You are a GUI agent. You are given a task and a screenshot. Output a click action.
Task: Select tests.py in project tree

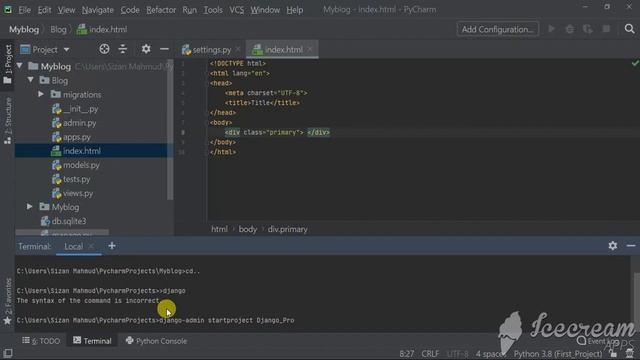coord(77,179)
